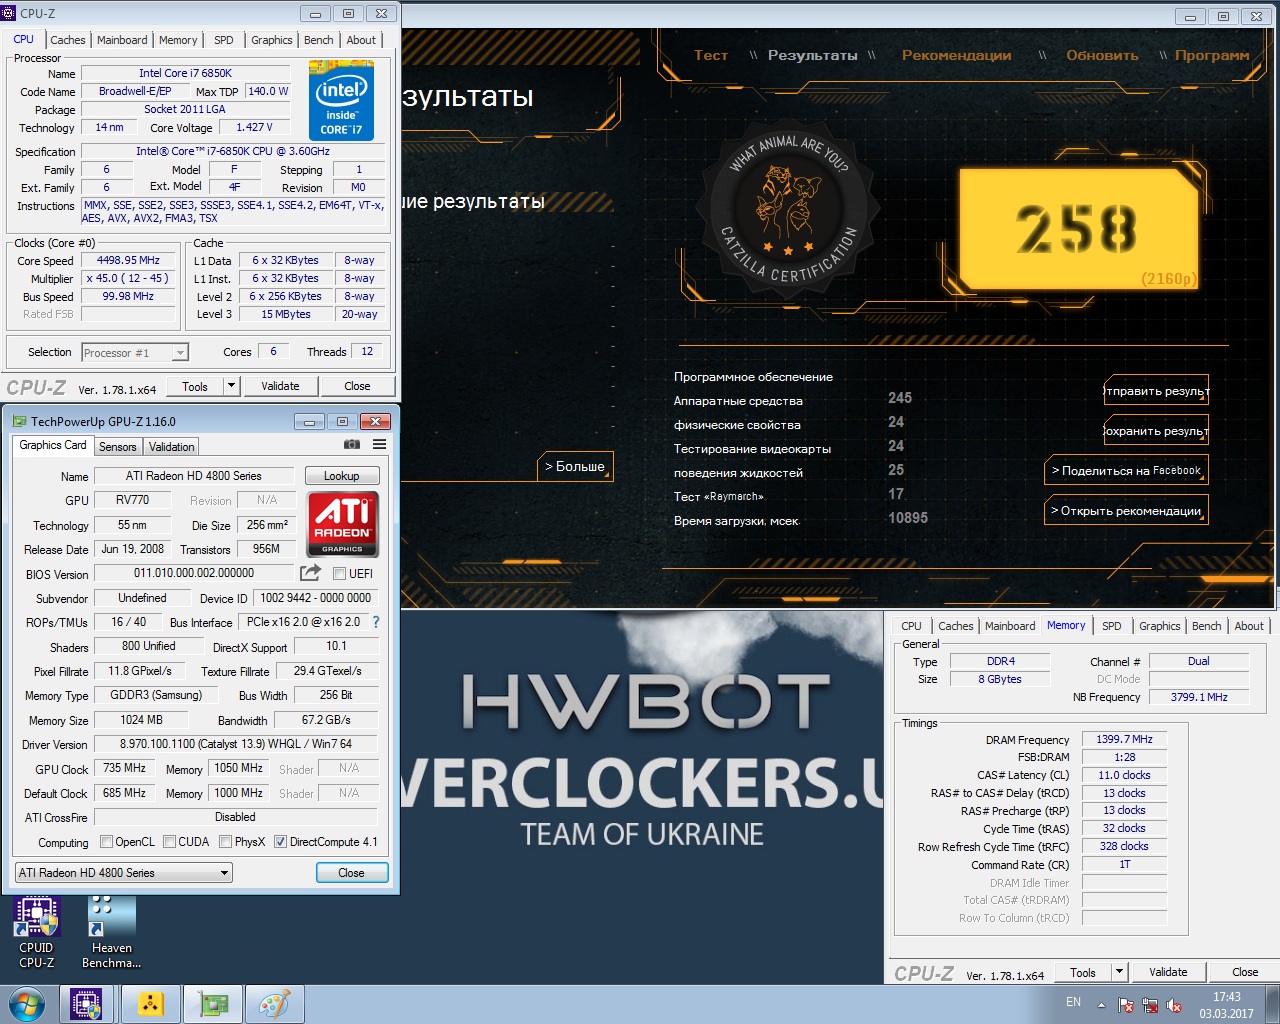Expand Tools arrow in bottom CPU-Z window
Viewport: 1280px width, 1024px height.
(x=1119, y=972)
